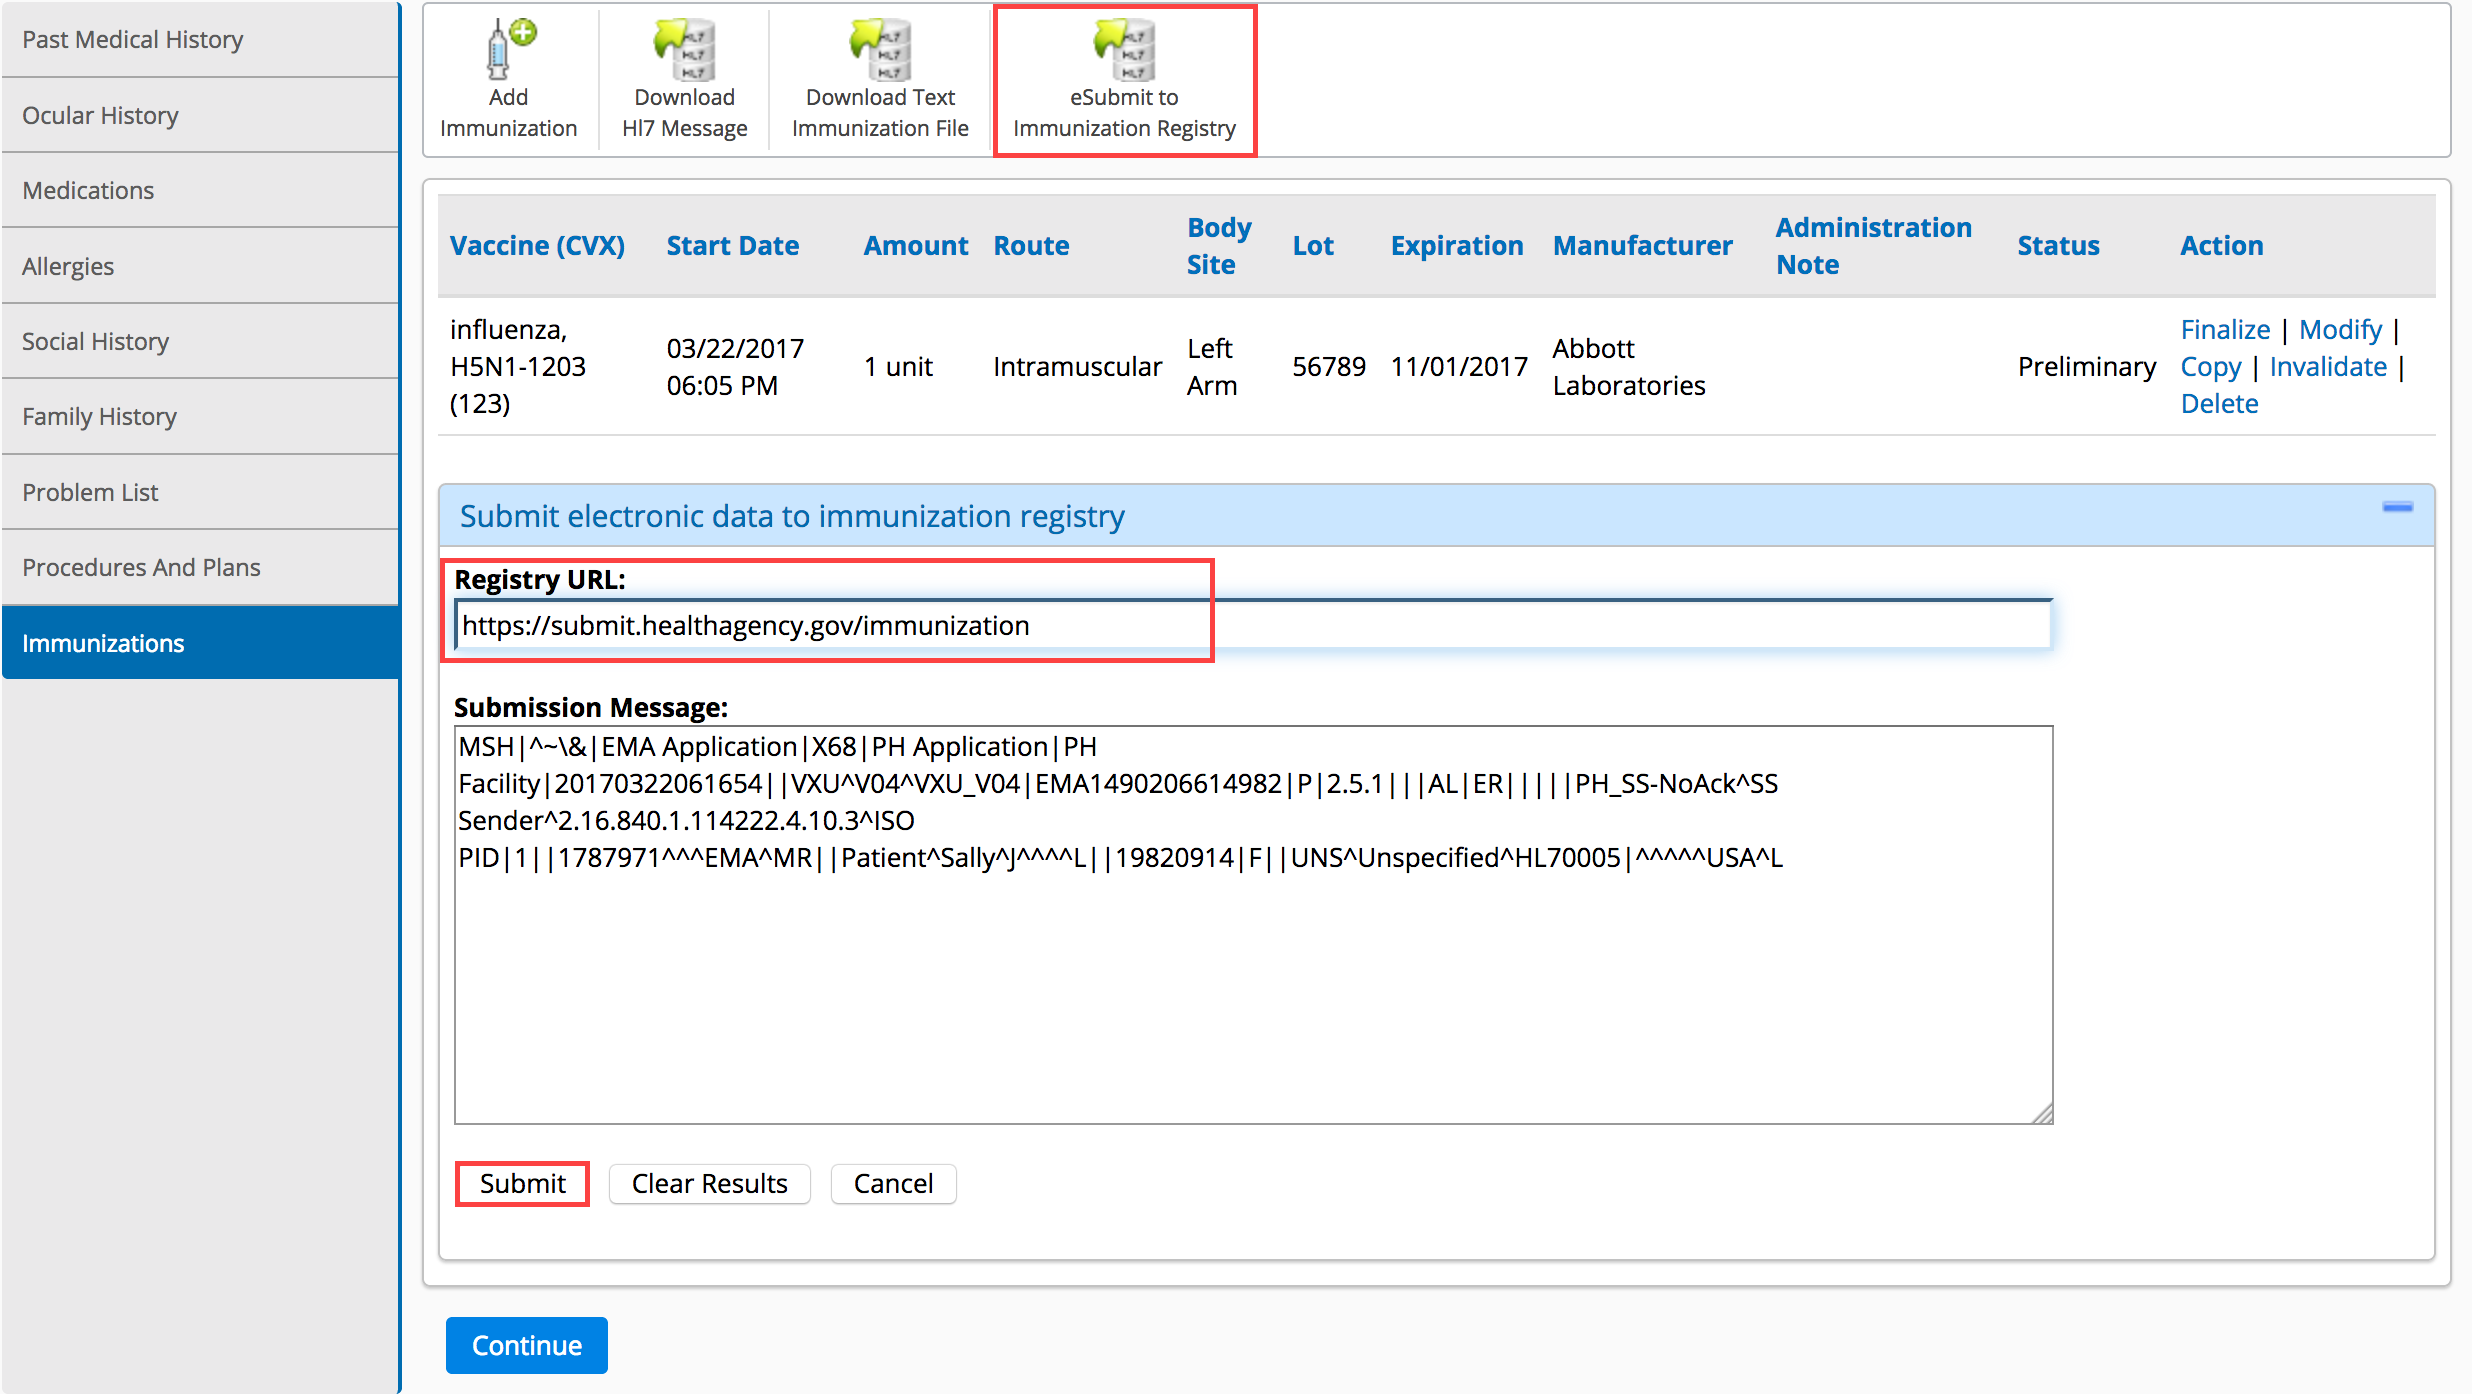Viewport: 2472px width, 1394px height.
Task: Delete the influenza immunization row
Action: 2219,404
